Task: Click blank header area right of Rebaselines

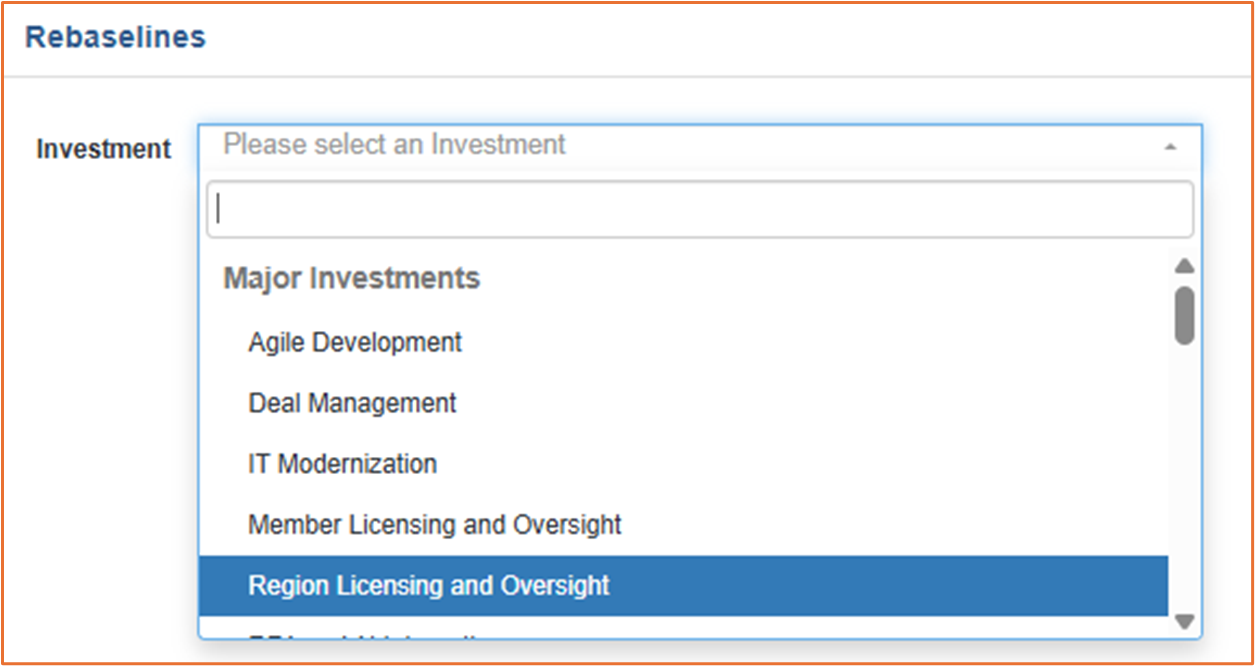Action: coord(720,38)
